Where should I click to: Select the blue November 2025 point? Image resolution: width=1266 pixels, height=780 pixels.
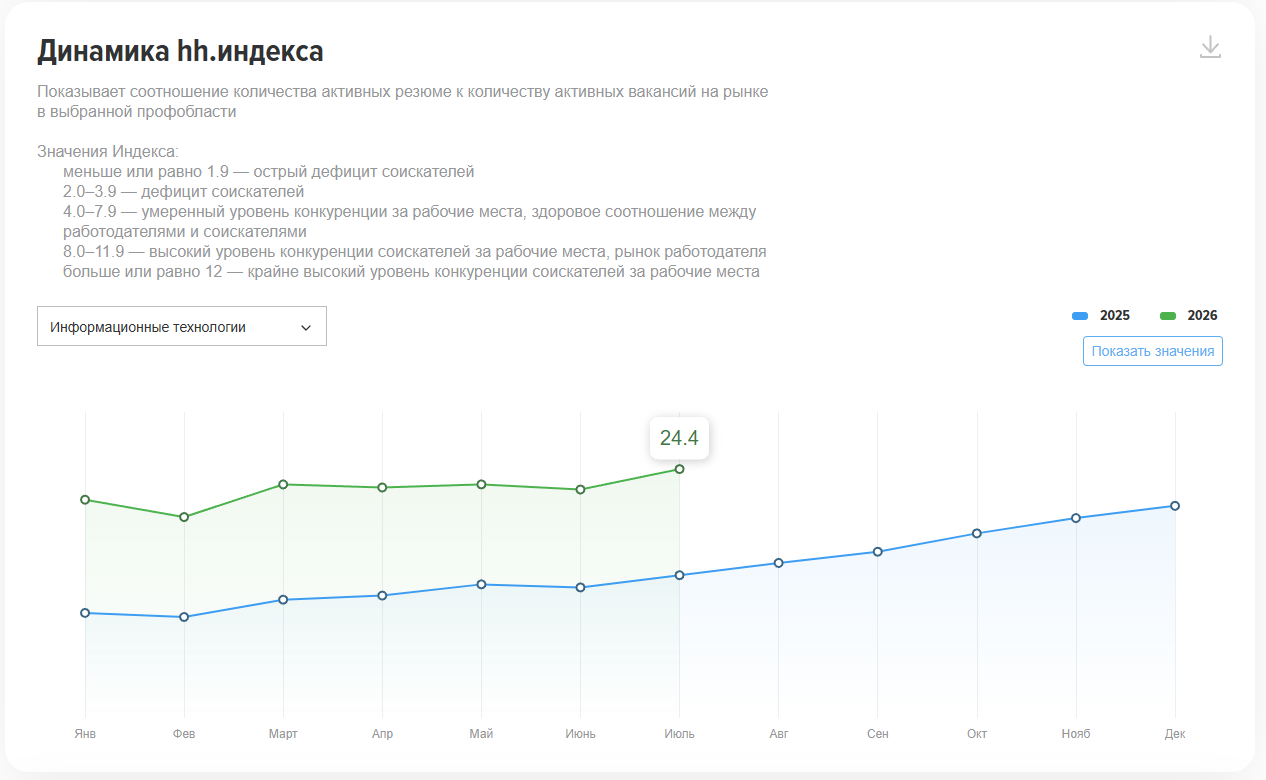click(x=1076, y=518)
